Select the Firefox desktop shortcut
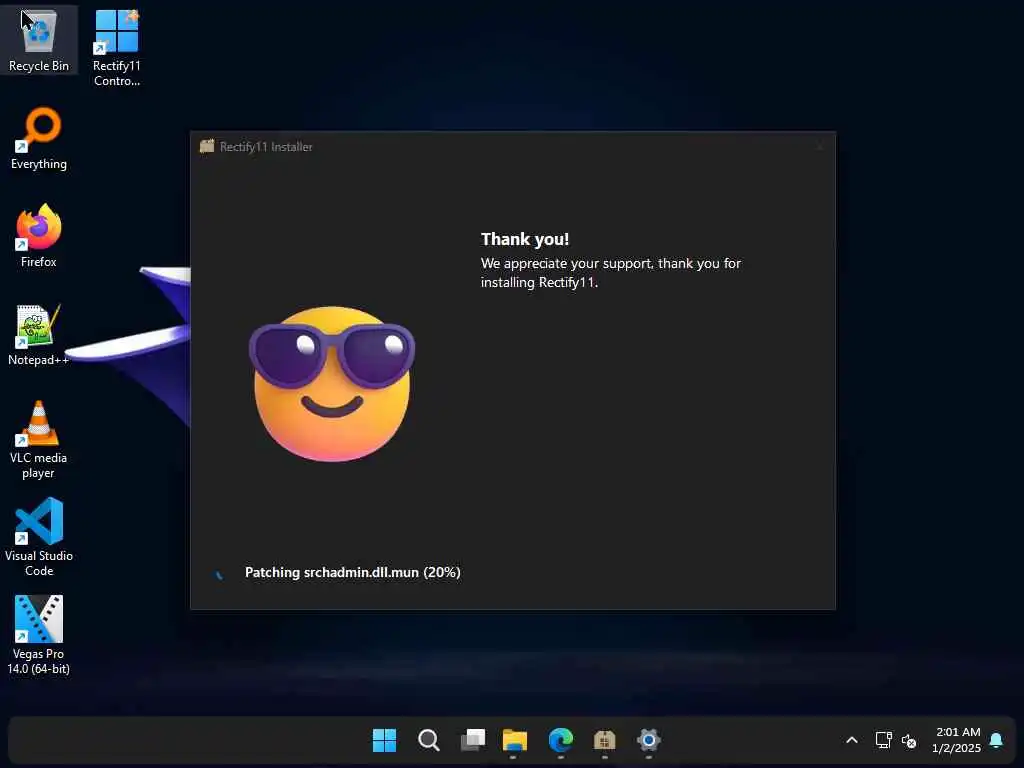This screenshot has width=1024, height=768. coord(39,236)
